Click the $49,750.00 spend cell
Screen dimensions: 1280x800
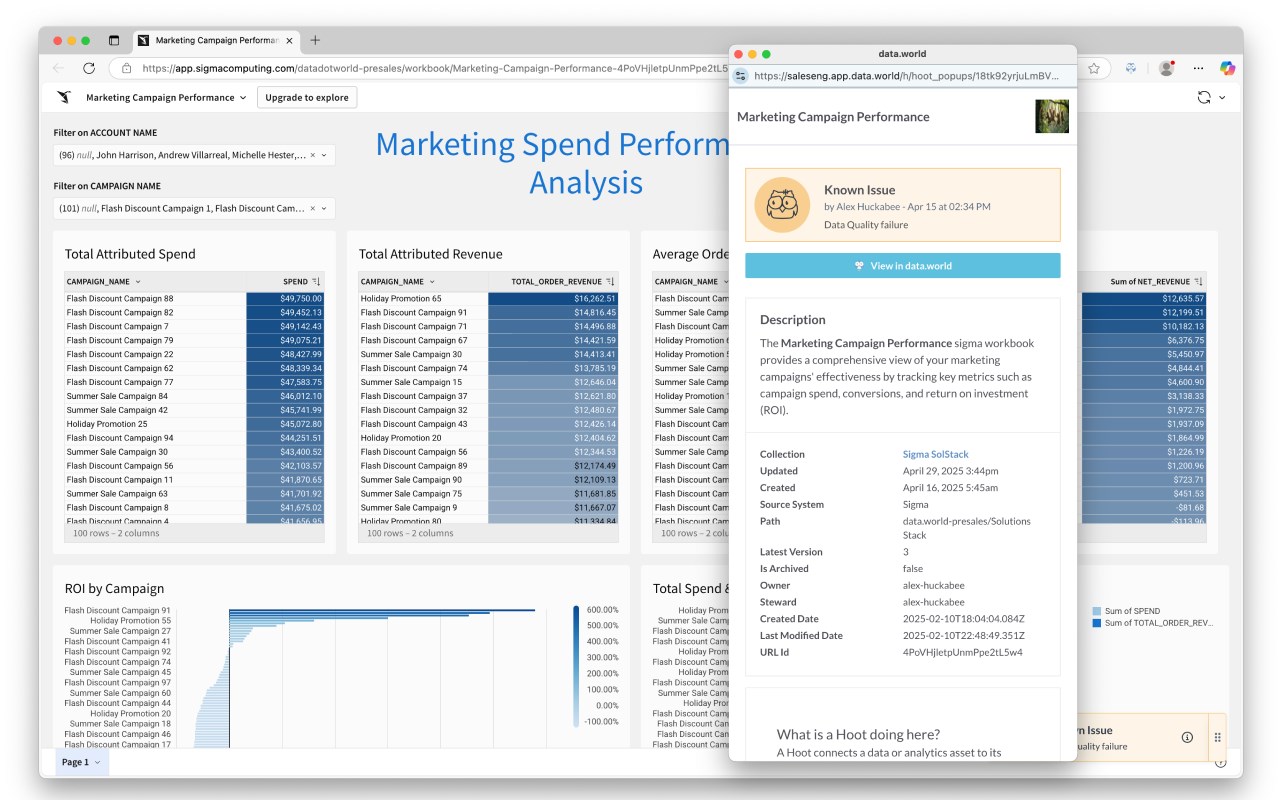pos(285,299)
